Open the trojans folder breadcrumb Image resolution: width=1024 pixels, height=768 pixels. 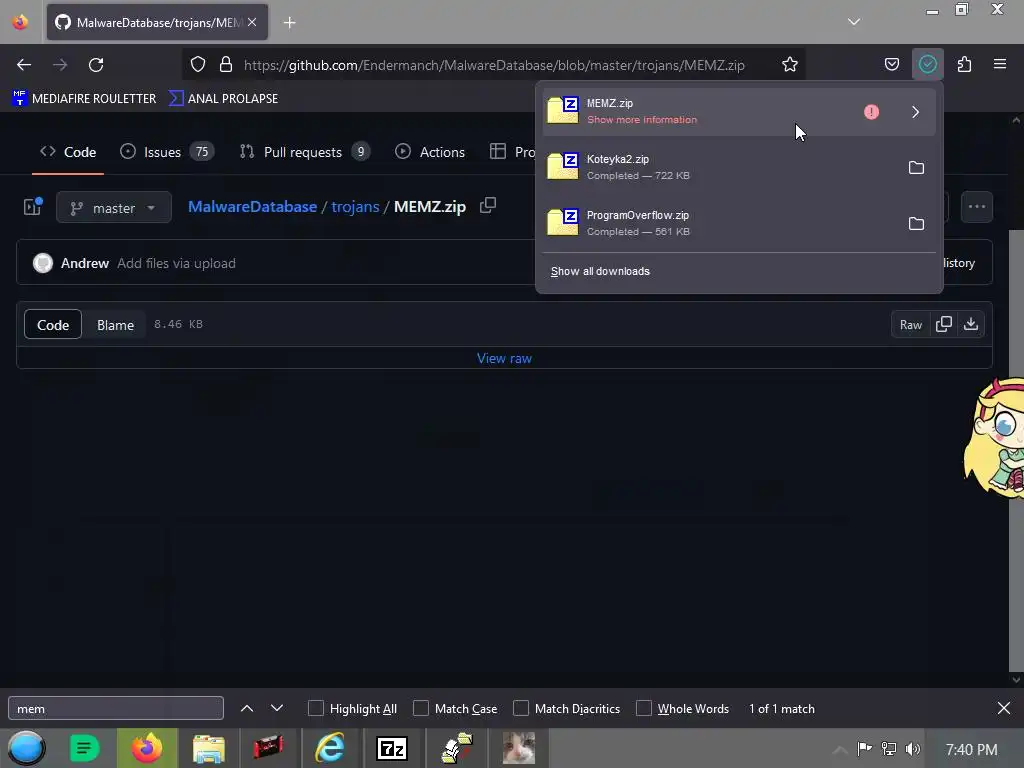click(x=355, y=207)
